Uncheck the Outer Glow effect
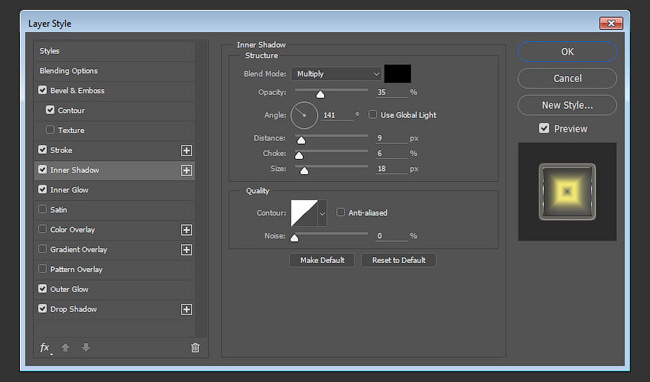650x382 pixels. pos(42,289)
